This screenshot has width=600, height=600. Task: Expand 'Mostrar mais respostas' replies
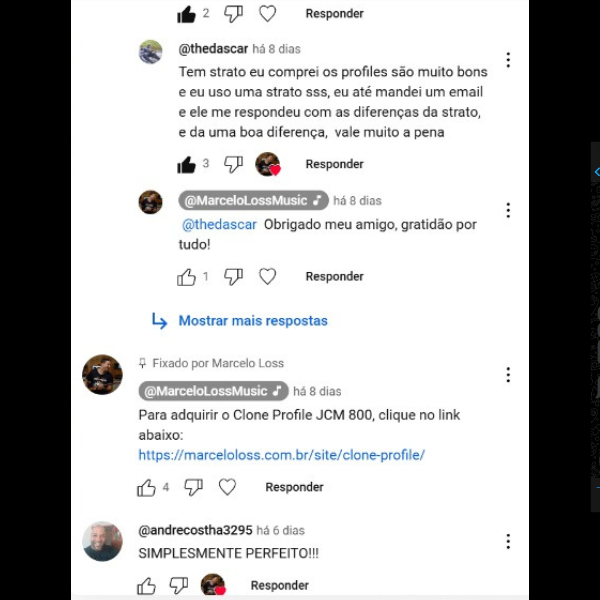pyautogui.click(x=253, y=321)
